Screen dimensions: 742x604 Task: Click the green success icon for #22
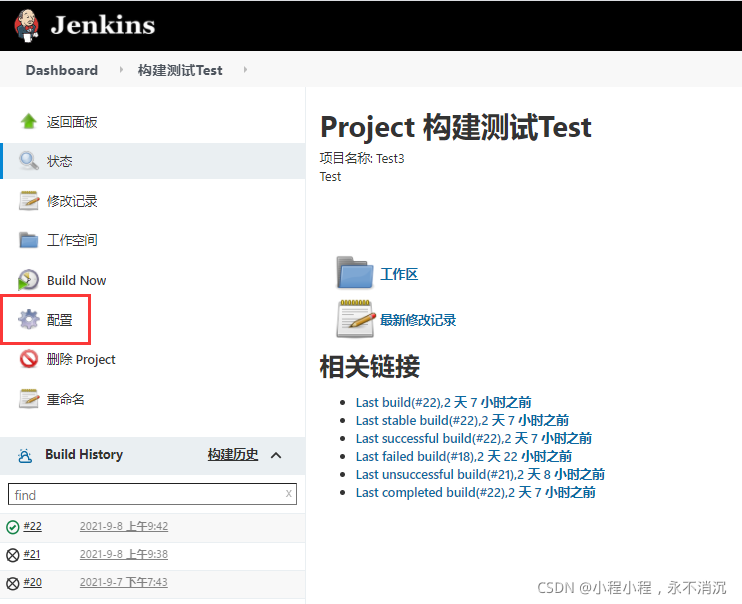point(13,527)
